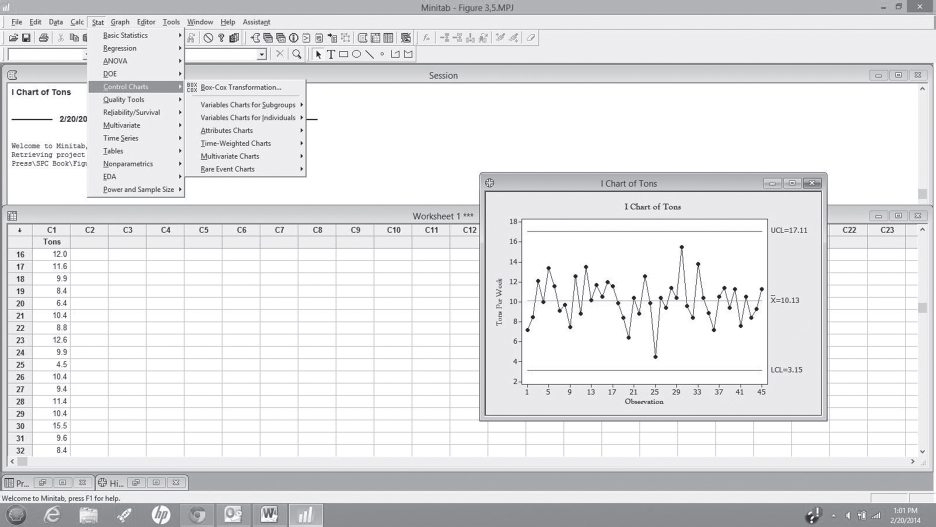936x527 pixels.
Task: Select the arrow pointer tool
Action: (x=318, y=54)
